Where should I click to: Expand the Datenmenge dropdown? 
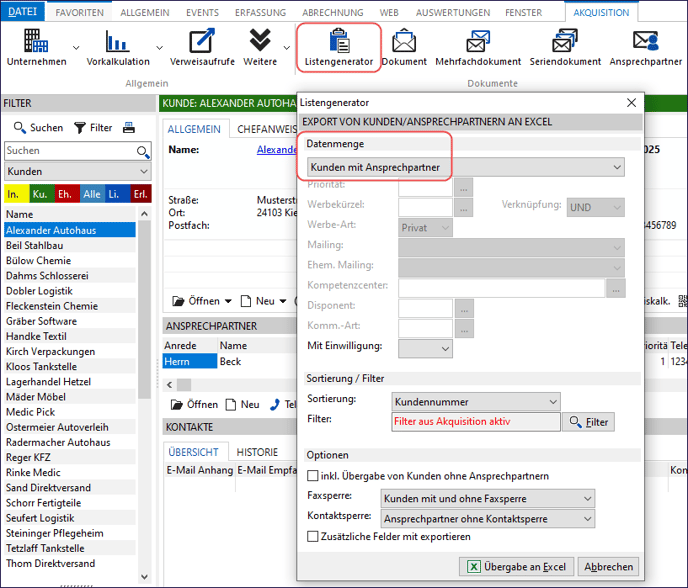click(466, 167)
